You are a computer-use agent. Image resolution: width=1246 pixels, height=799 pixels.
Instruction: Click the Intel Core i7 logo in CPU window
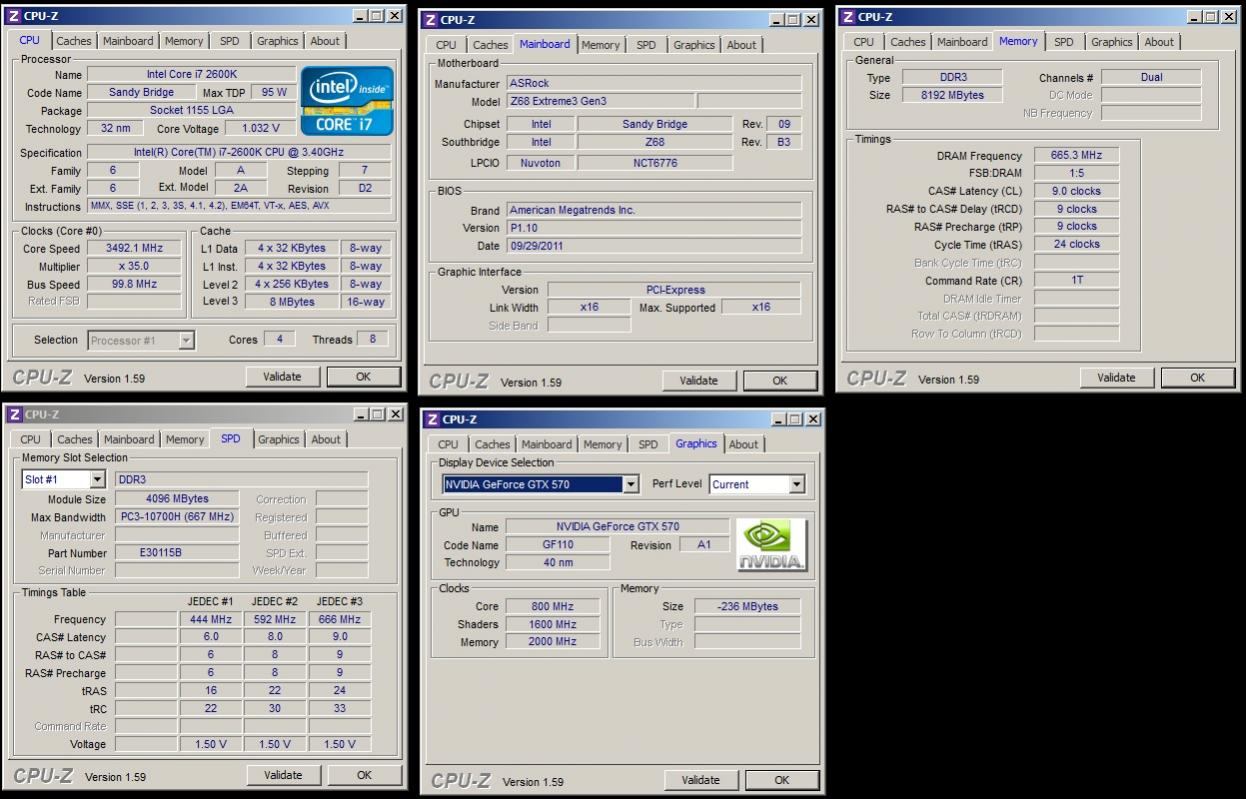[x=347, y=101]
